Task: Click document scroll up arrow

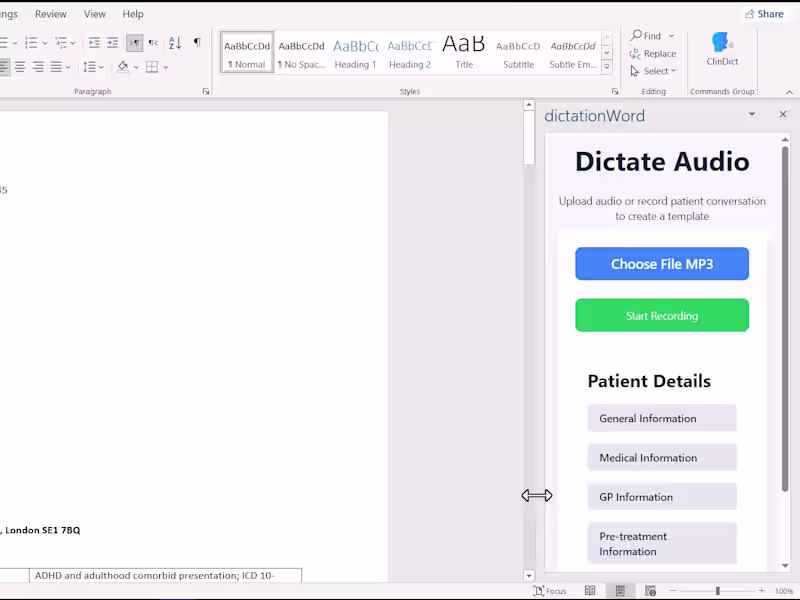Action: coord(529,105)
